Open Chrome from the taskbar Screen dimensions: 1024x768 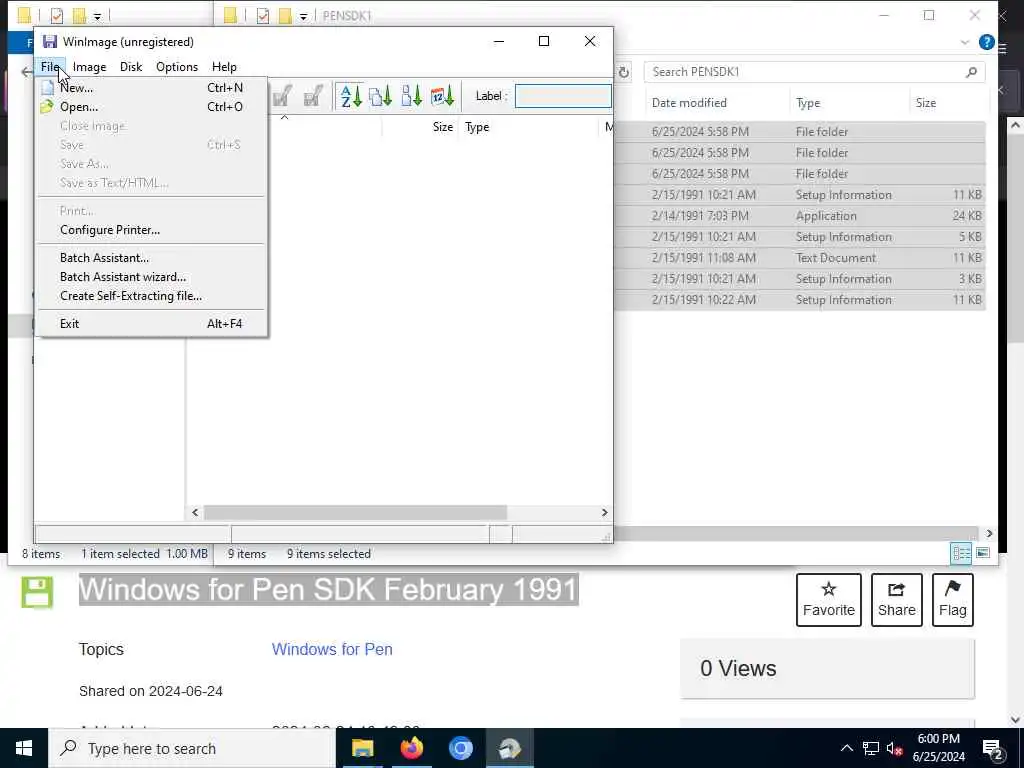[x=460, y=748]
